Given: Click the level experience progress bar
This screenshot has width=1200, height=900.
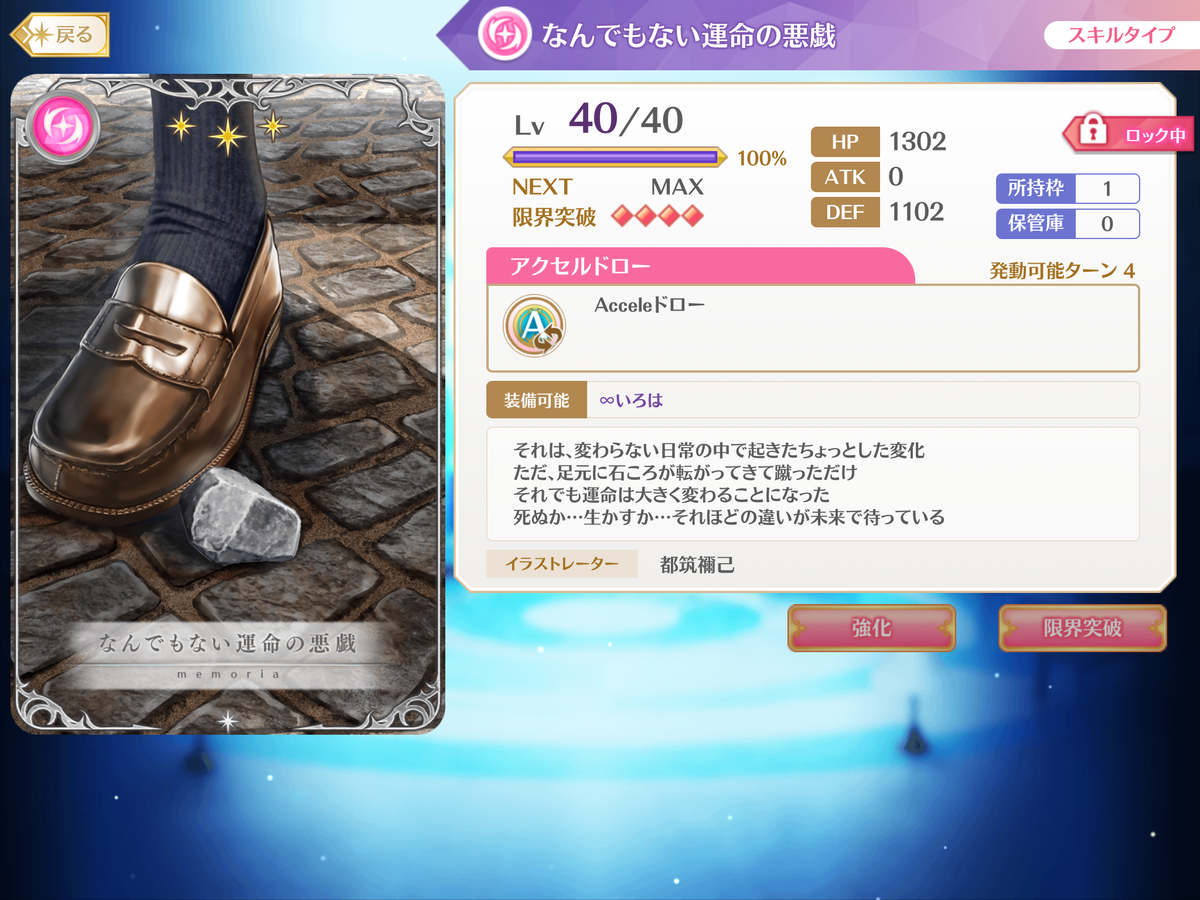Looking at the screenshot, I should point(615,157).
